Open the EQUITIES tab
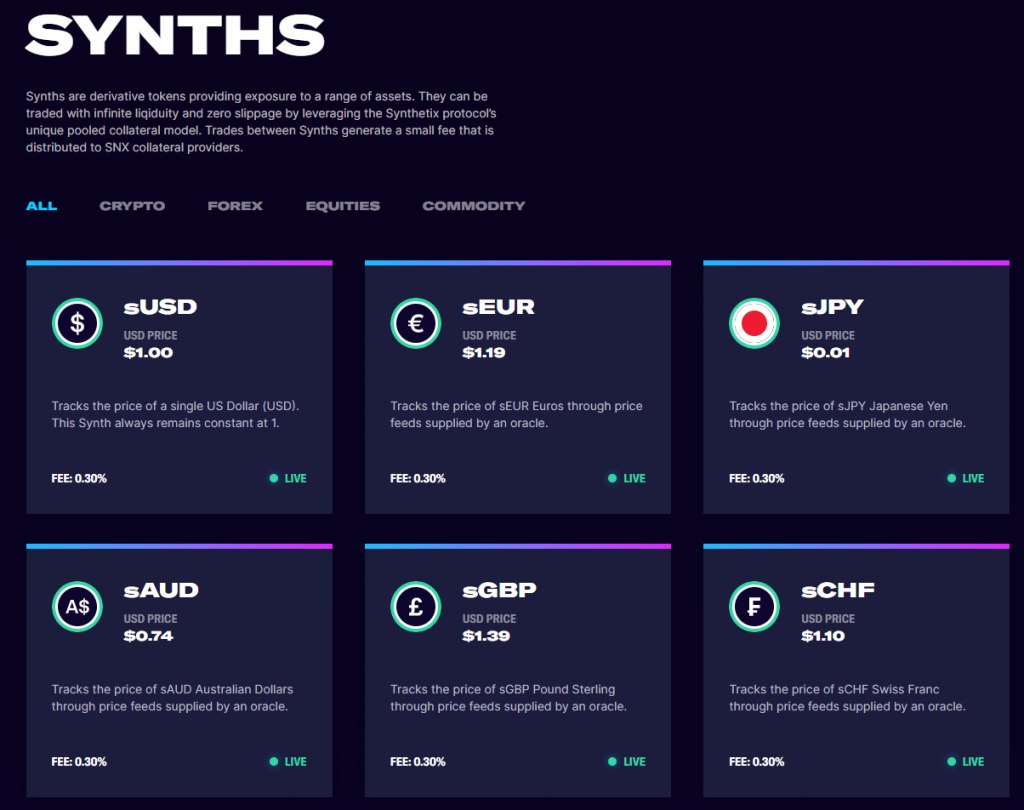The width and height of the screenshot is (1024, 810). (343, 206)
